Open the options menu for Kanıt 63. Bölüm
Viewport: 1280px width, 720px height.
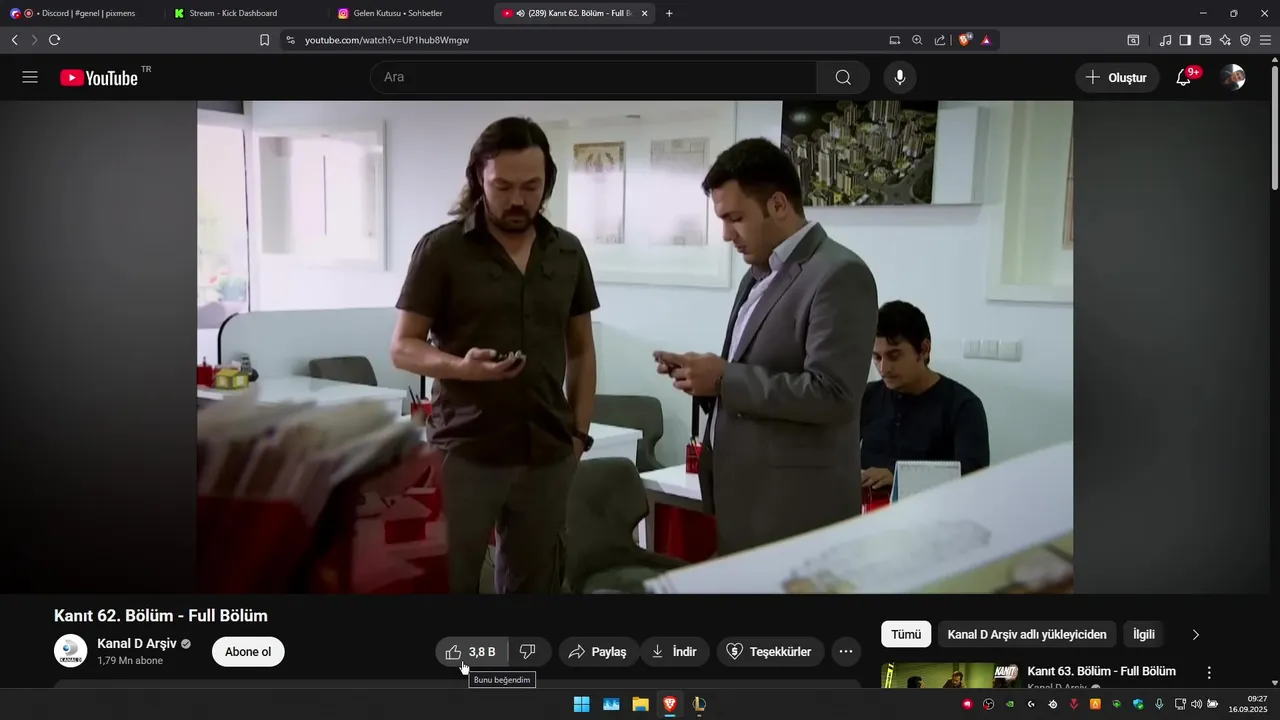coord(1209,673)
